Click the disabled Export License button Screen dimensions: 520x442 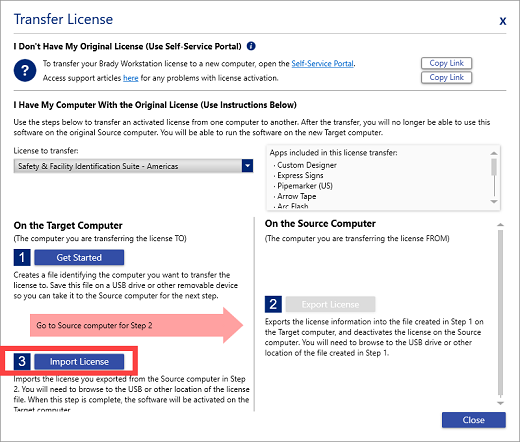(x=330, y=304)
